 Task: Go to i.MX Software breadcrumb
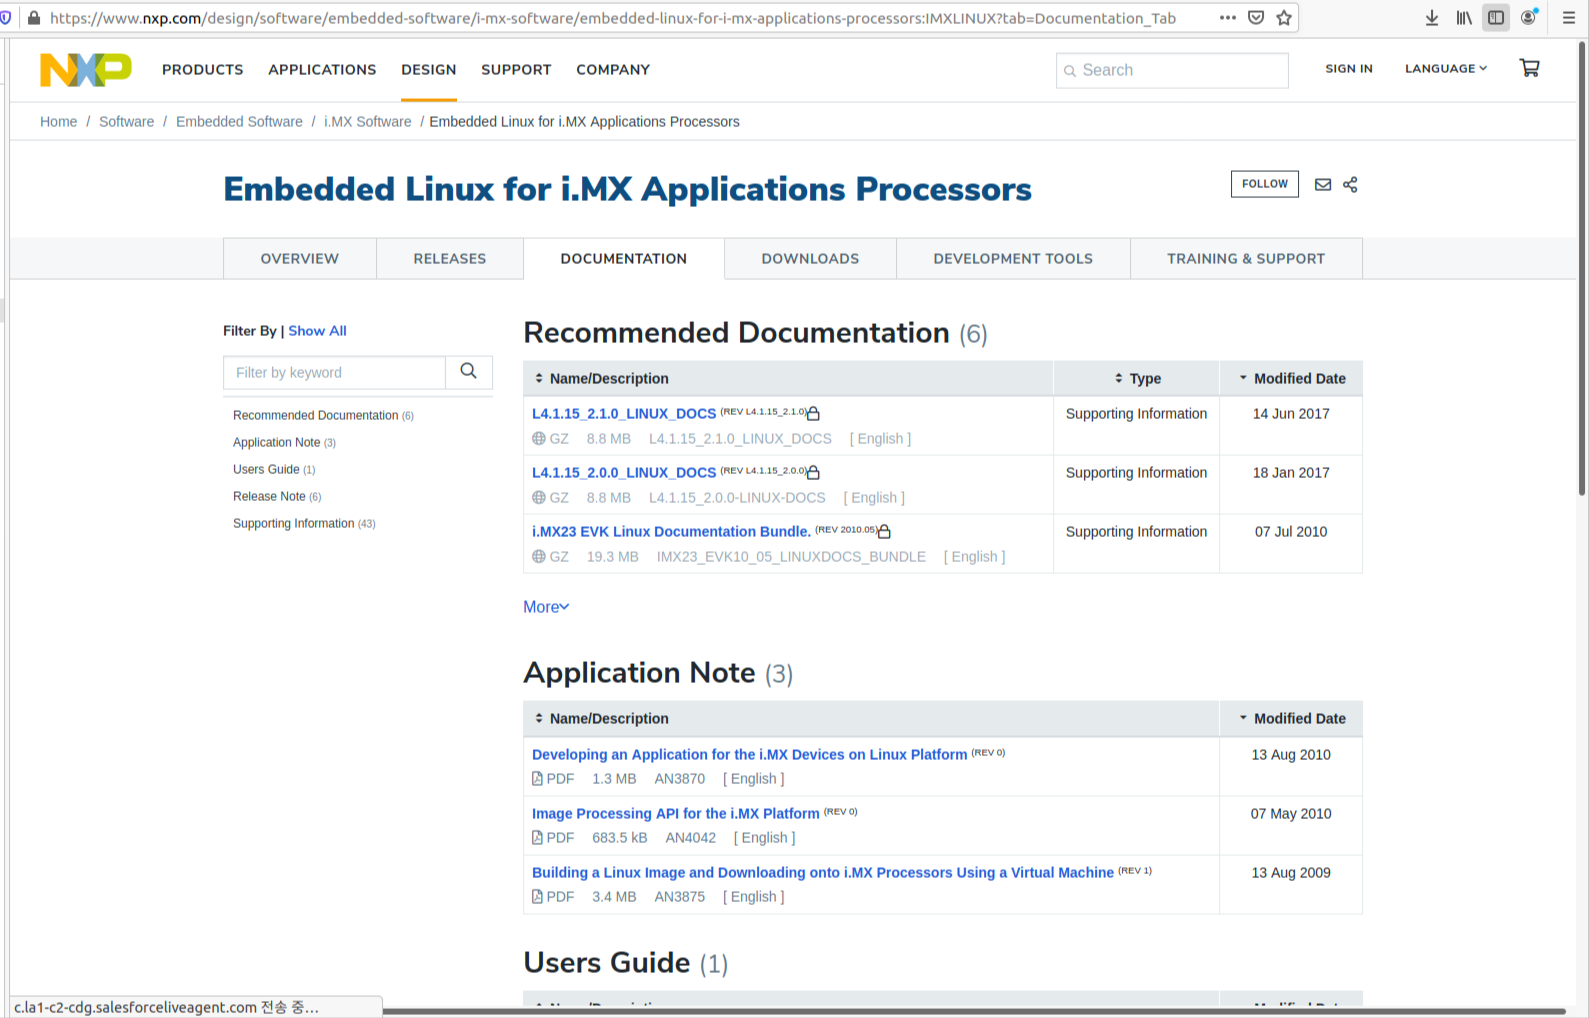[x=368, y=121]
